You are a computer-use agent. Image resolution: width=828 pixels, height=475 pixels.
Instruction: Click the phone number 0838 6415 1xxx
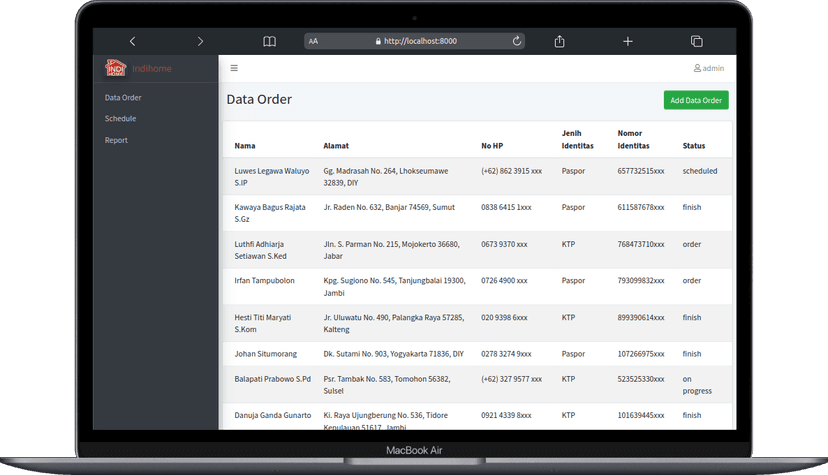click(506, 207)
